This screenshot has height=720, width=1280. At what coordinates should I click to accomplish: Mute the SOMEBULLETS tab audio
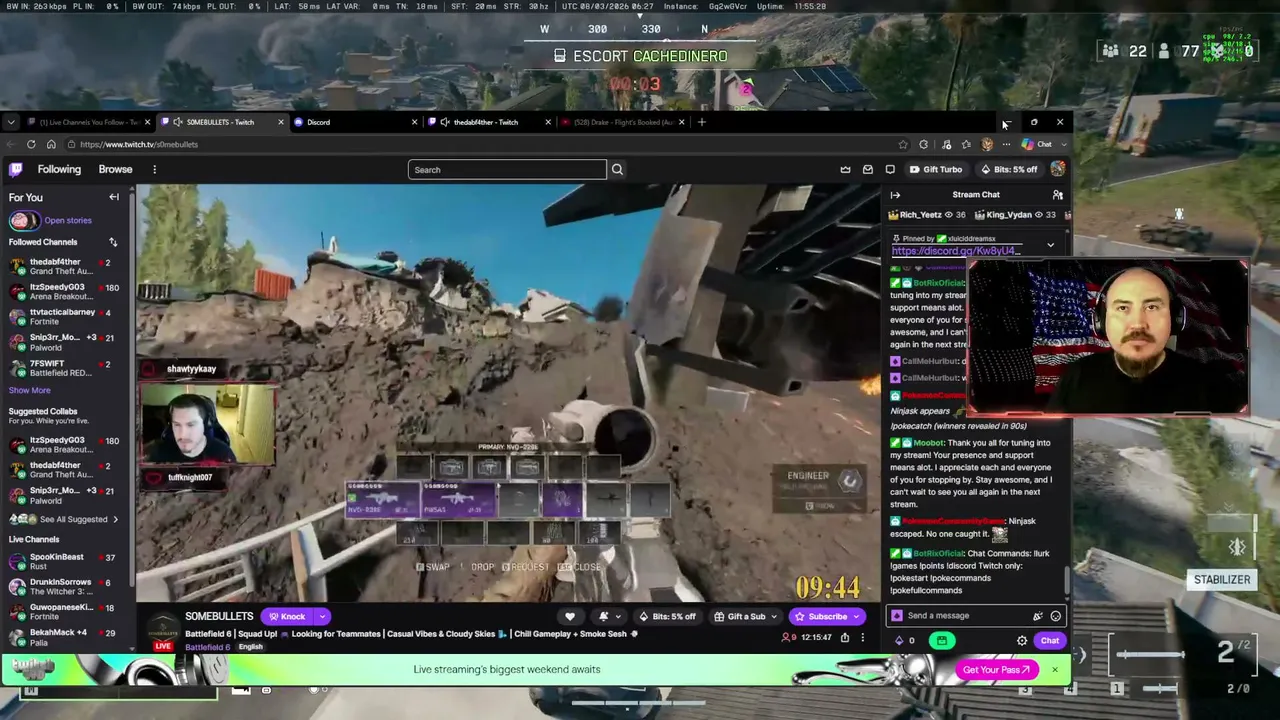tap(178, 122)
